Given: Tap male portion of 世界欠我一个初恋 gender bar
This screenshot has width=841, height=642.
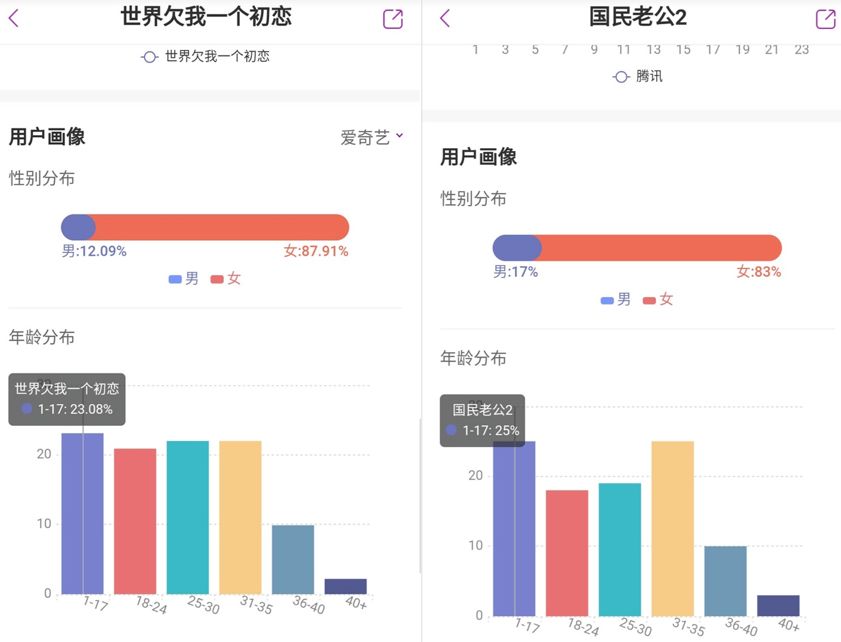Looking at the screenshot, I should tap(78, 227).
